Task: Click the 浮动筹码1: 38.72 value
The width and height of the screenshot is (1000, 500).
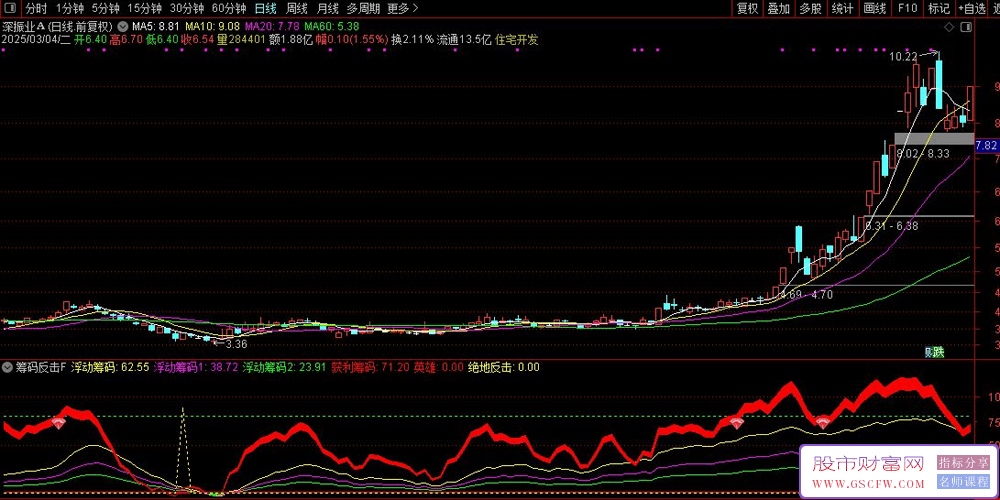Action: click(x=196, y=367)
